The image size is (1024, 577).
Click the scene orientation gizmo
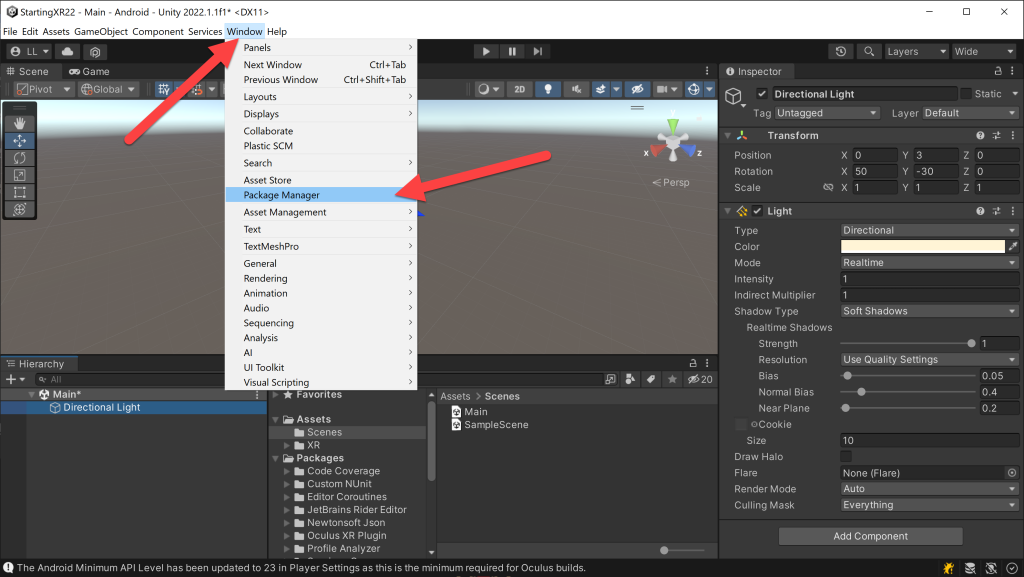pyautogui.click(x=673, y=140)
